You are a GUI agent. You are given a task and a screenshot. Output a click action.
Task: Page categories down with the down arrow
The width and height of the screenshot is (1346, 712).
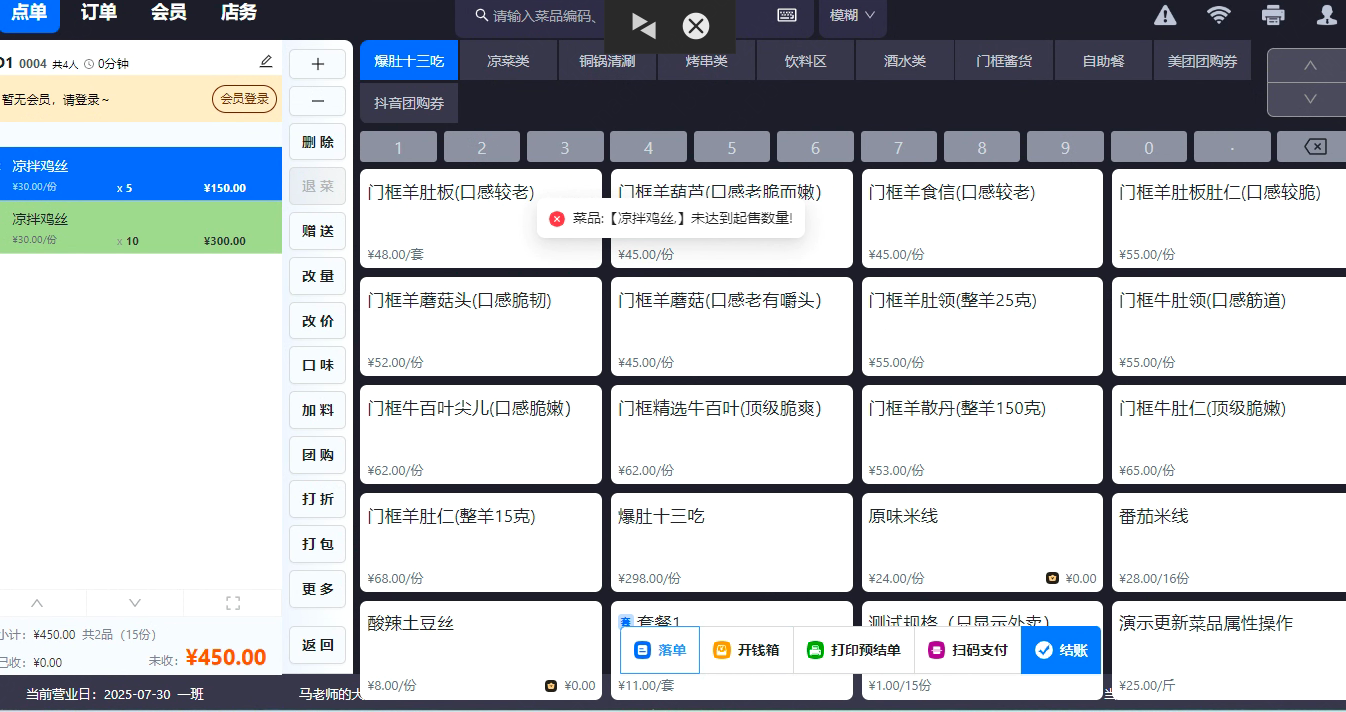pyautogui.click(x=1310, y=99)
